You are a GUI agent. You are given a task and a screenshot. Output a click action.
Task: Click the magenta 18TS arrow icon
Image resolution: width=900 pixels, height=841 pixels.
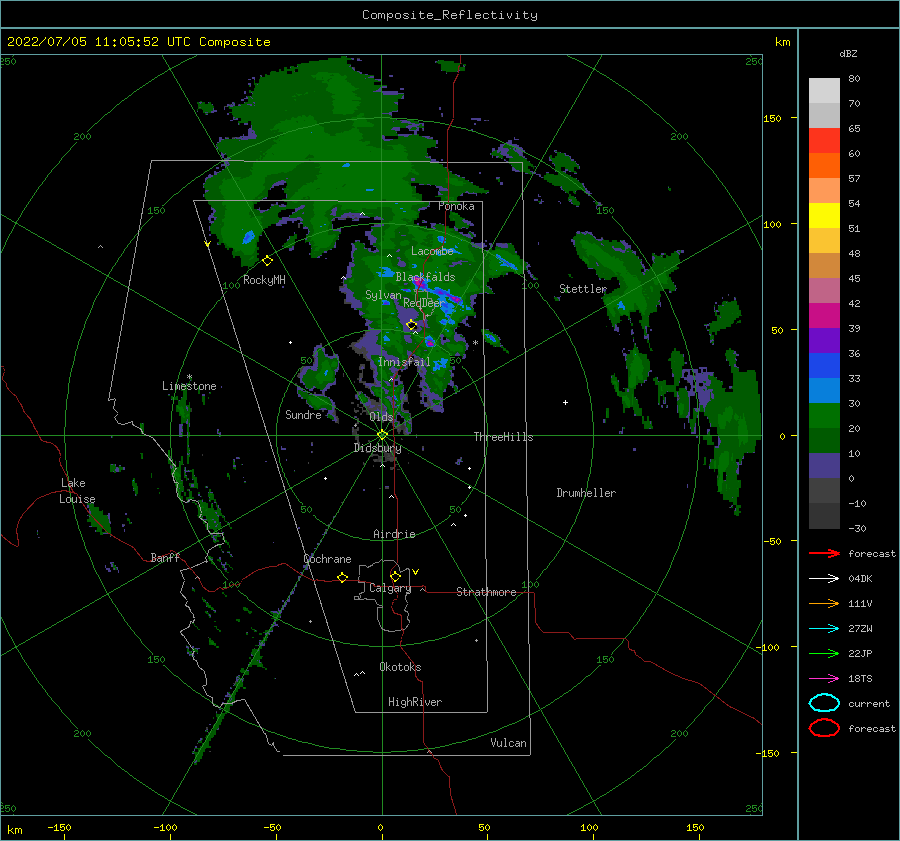(824, 679)
